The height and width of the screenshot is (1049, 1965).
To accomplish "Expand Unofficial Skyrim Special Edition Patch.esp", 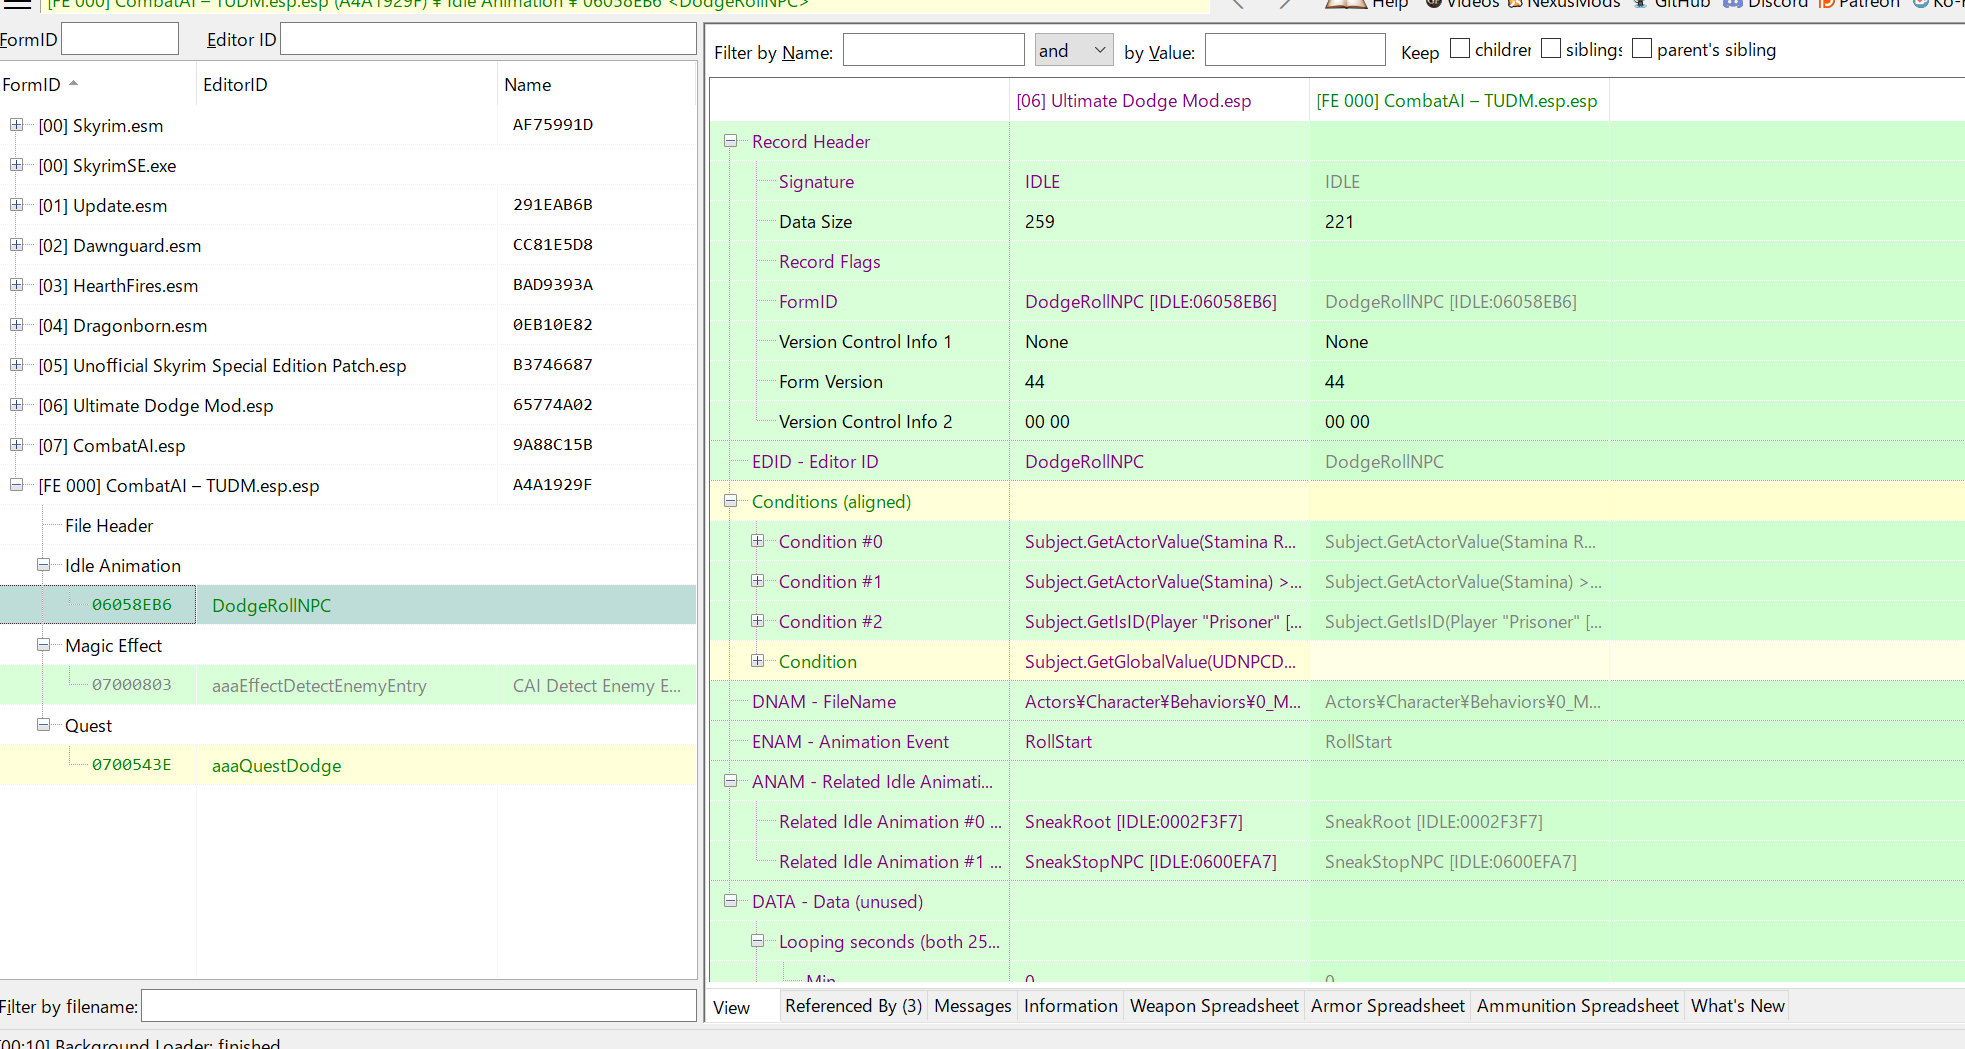I will (16, 365).
